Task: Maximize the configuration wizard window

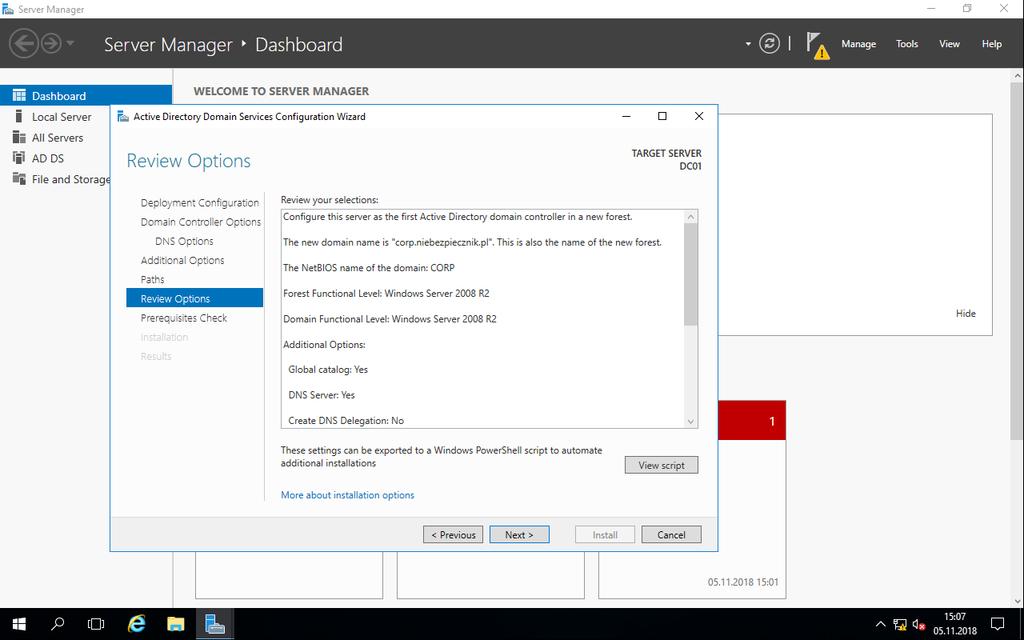Action: [662, 116]
